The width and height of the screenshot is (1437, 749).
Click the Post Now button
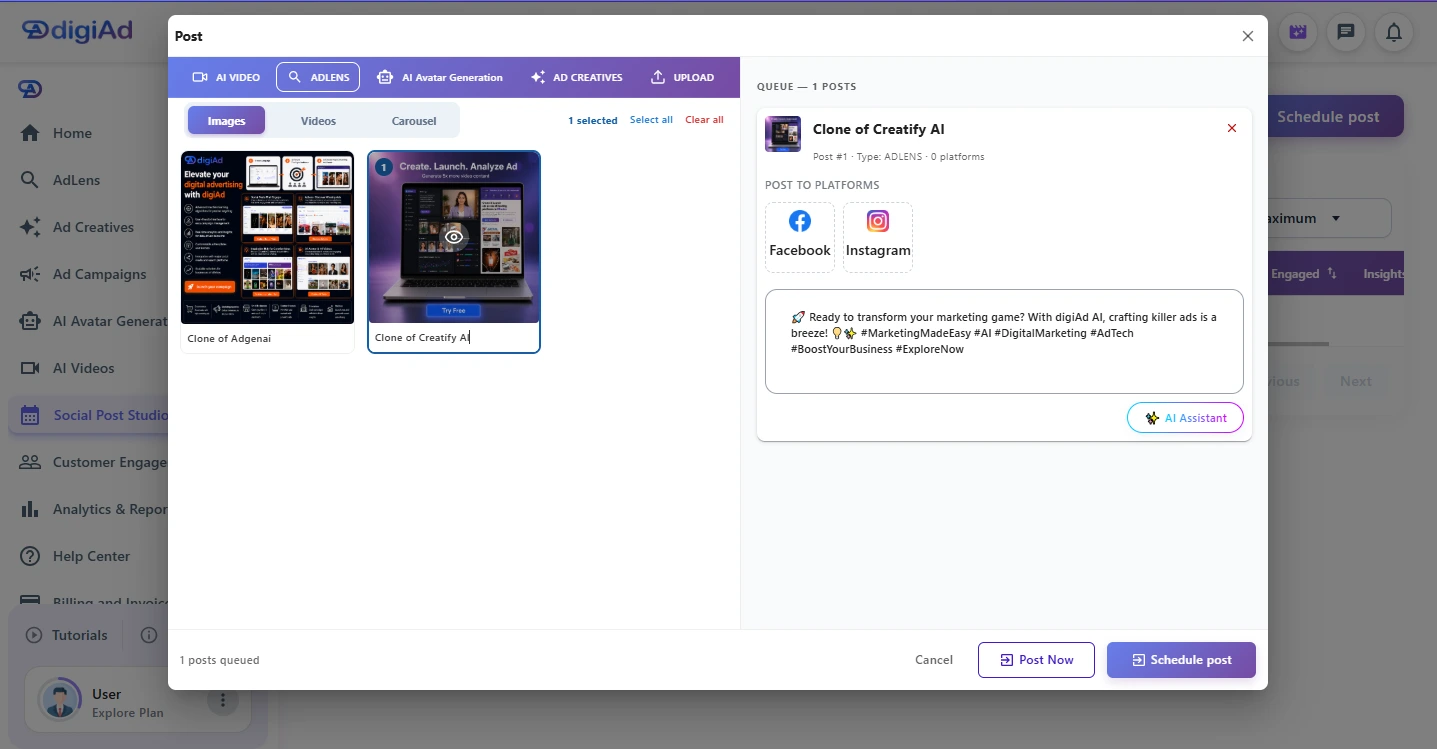(1036, 660)
